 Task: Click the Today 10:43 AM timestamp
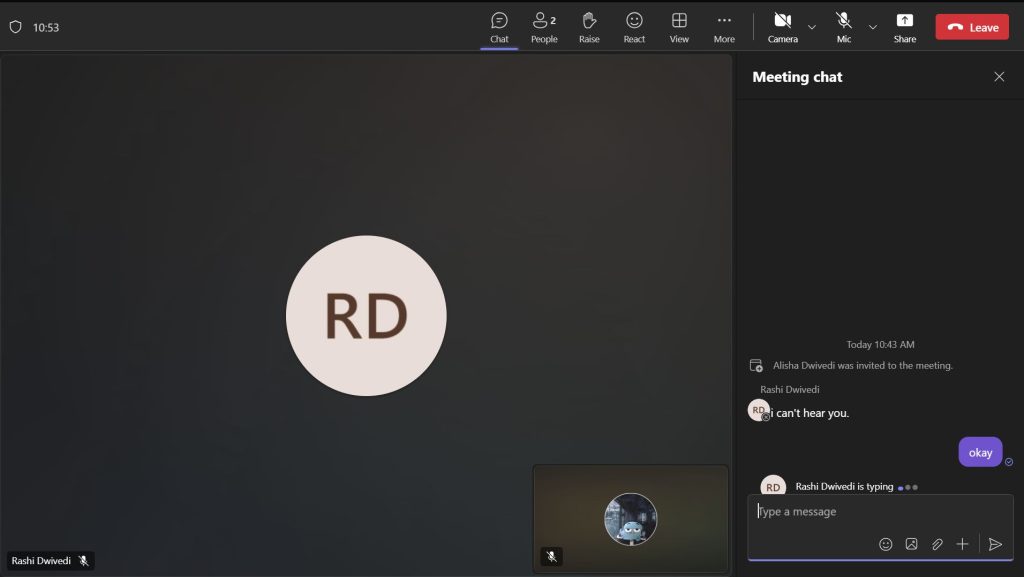880,345
